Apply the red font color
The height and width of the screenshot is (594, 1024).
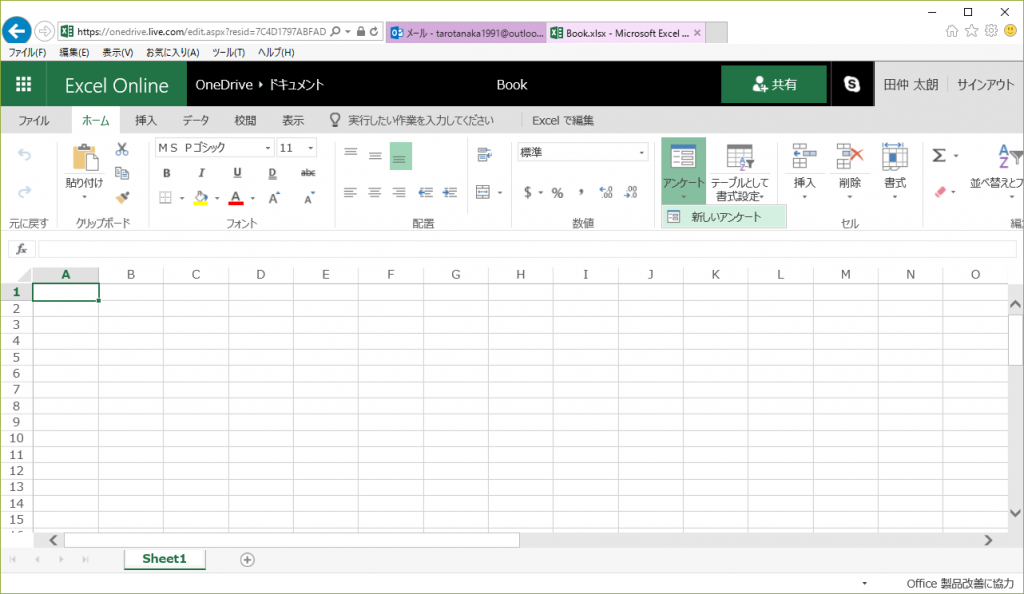pyautogui.click(x=236, y=198)
